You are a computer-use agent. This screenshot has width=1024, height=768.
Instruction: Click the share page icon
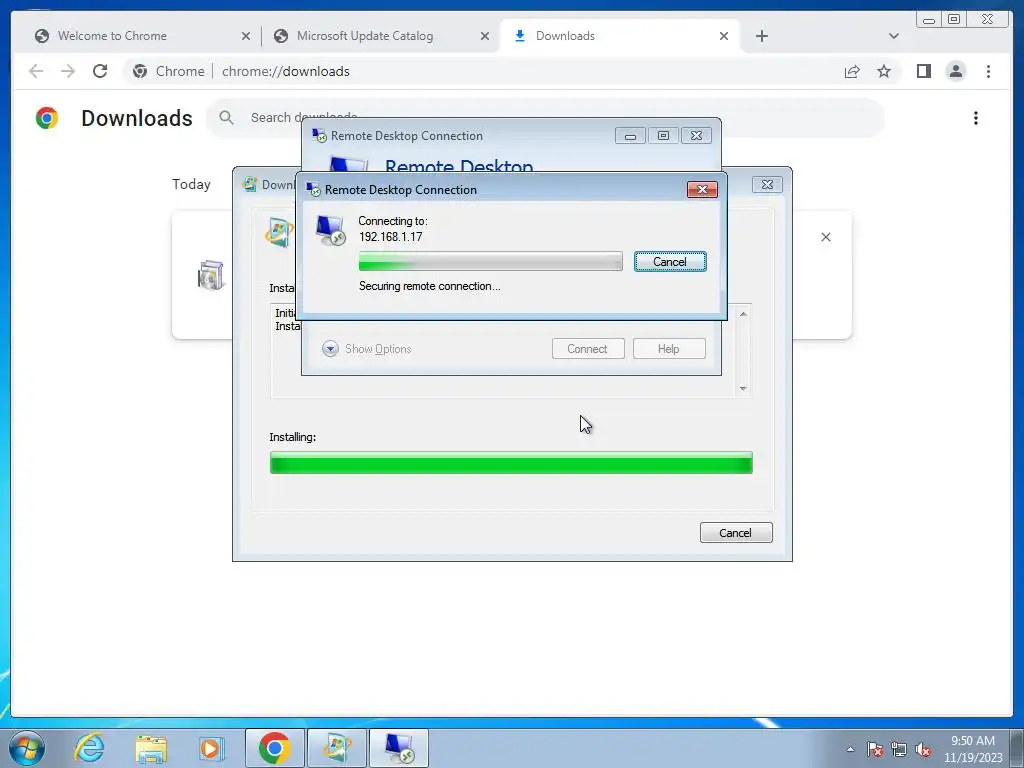pos(852,71)
